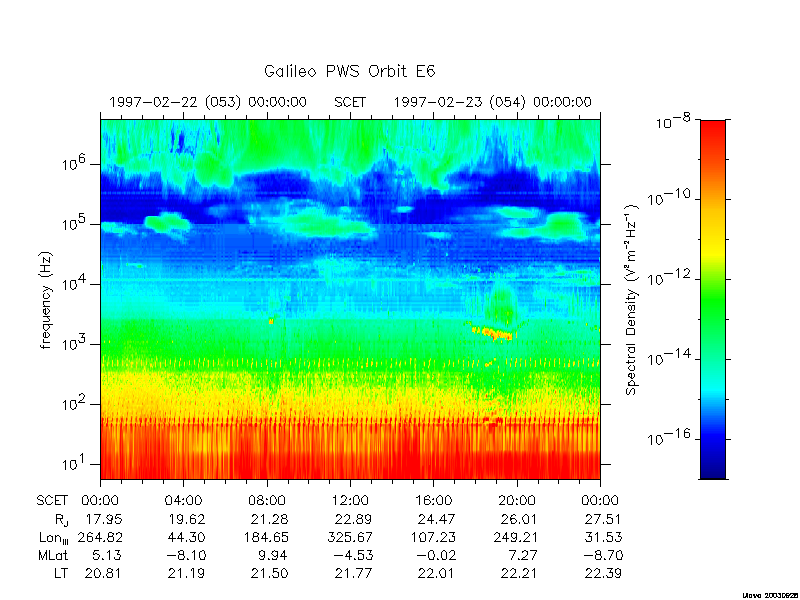
Task: Select the 20:00 SCET time label
Action: [x=516, y=501]
